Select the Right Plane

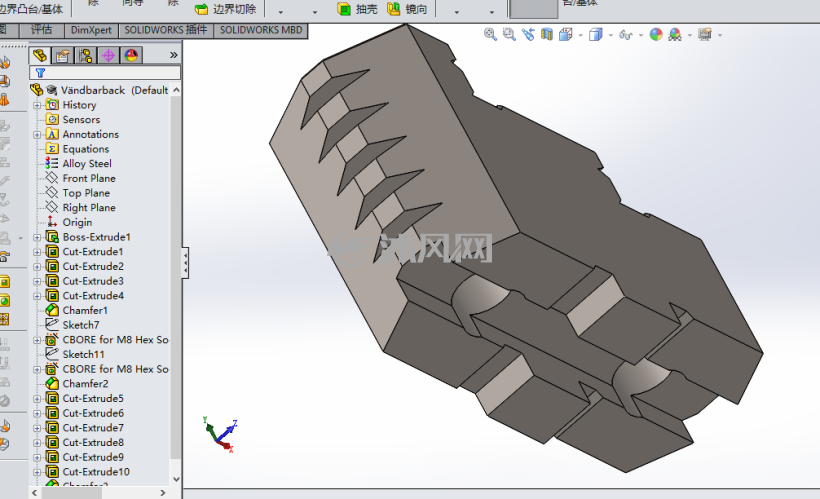pyautogui.click(x=89, y=208)
